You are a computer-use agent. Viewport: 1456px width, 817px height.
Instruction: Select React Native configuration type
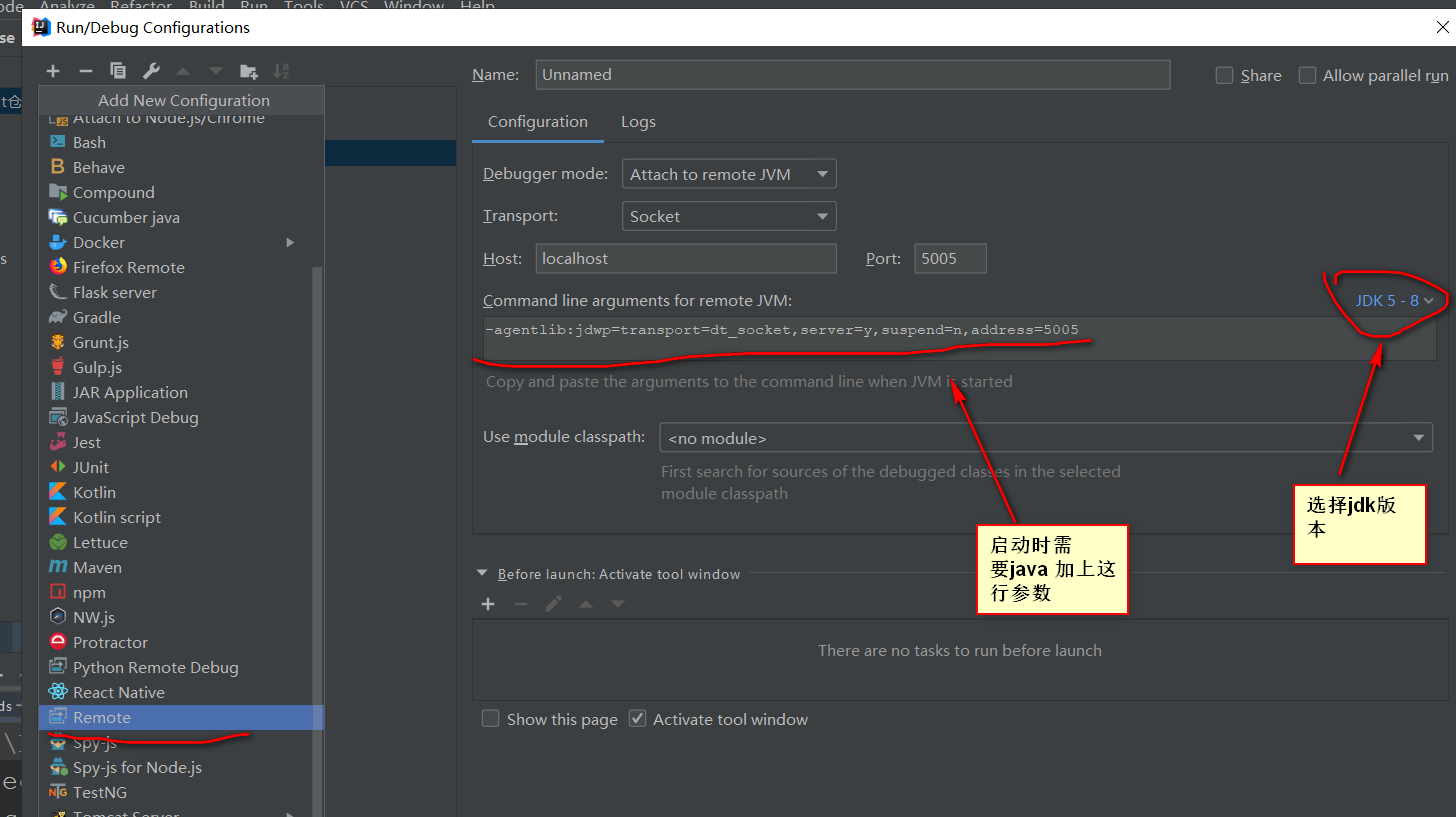(x=180, y=693)
